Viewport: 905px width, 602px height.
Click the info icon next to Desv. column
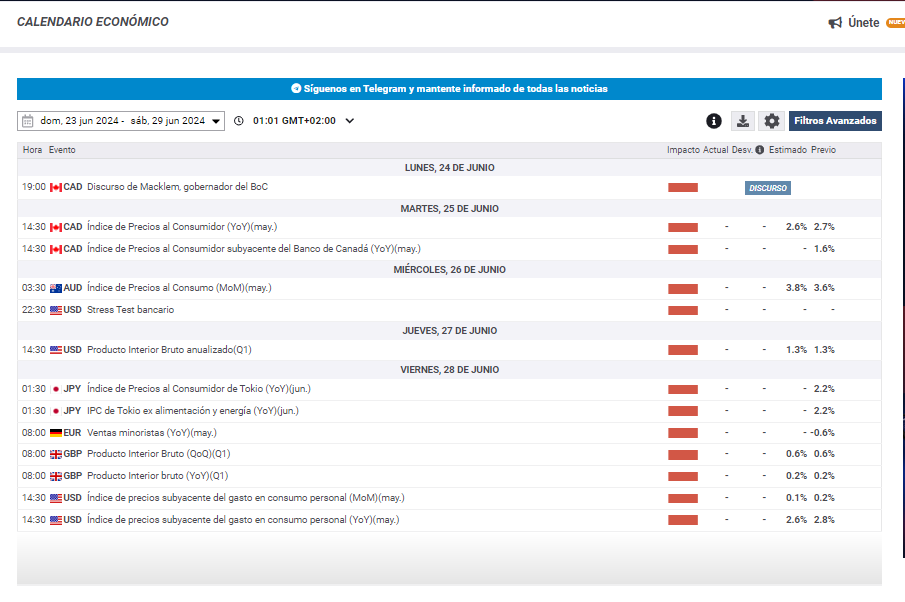click(x=760, y=150)
